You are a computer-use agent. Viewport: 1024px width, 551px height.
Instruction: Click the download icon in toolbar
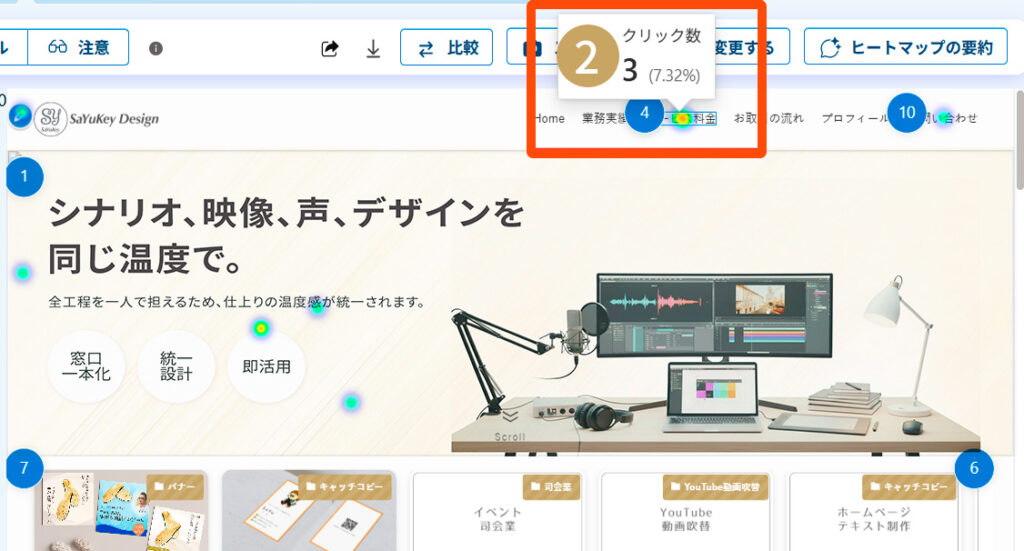[x=373, y=48]
